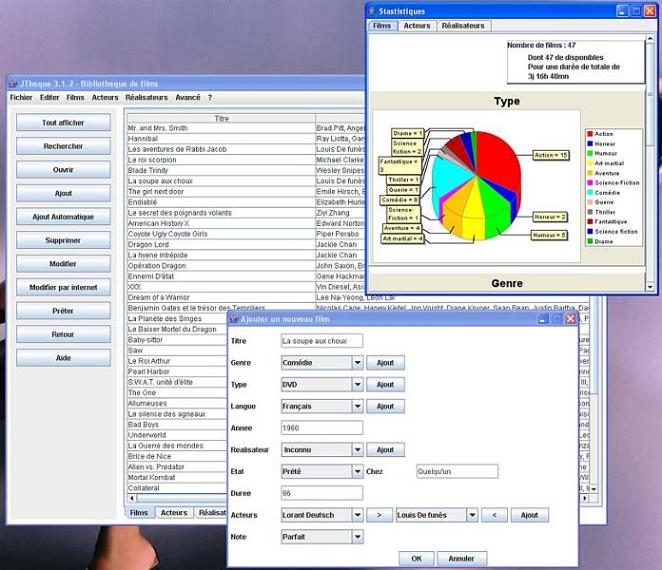Click the Titre input field
Viewport: 662px width, 570px height.
click(322, 341)
